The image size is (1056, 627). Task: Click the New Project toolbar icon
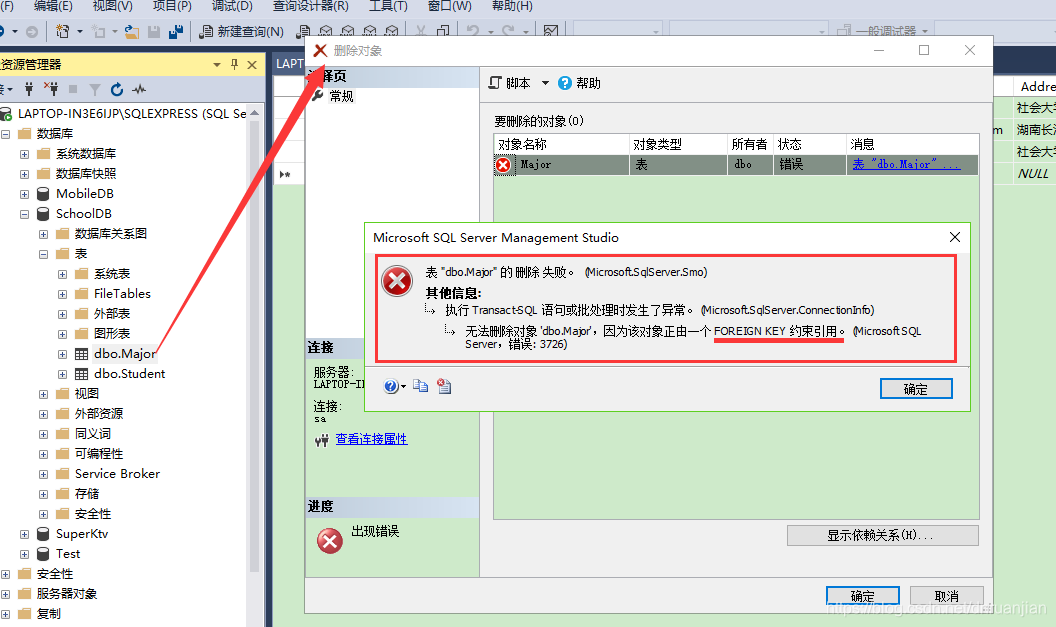[63, 31]
